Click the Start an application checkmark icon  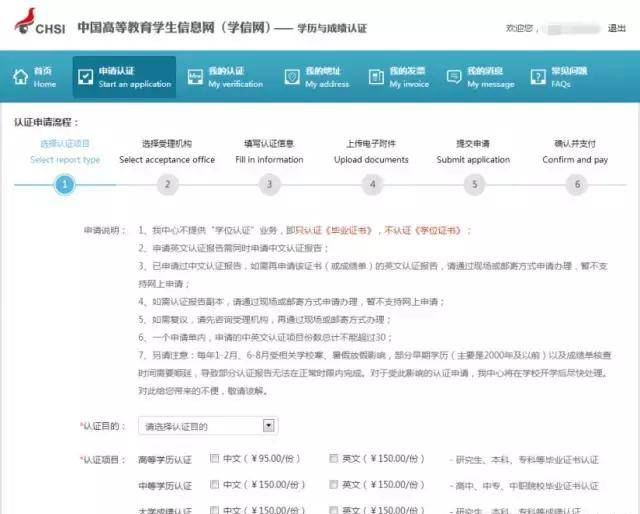[x=85, y=77]
